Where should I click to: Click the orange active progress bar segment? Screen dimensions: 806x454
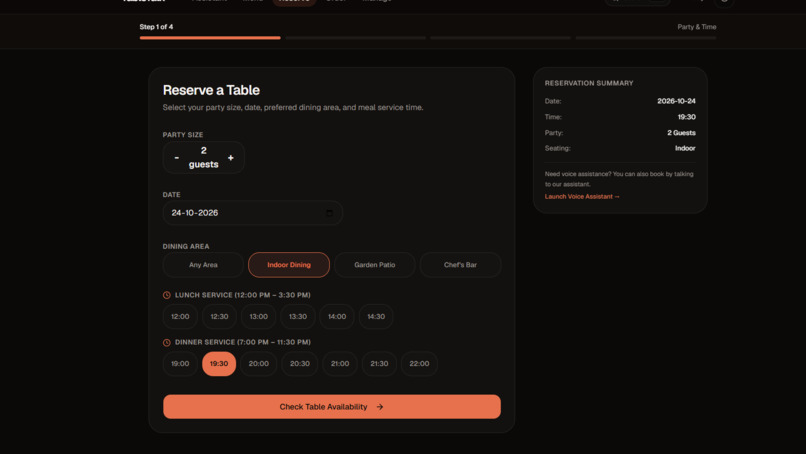pos(210,38)
